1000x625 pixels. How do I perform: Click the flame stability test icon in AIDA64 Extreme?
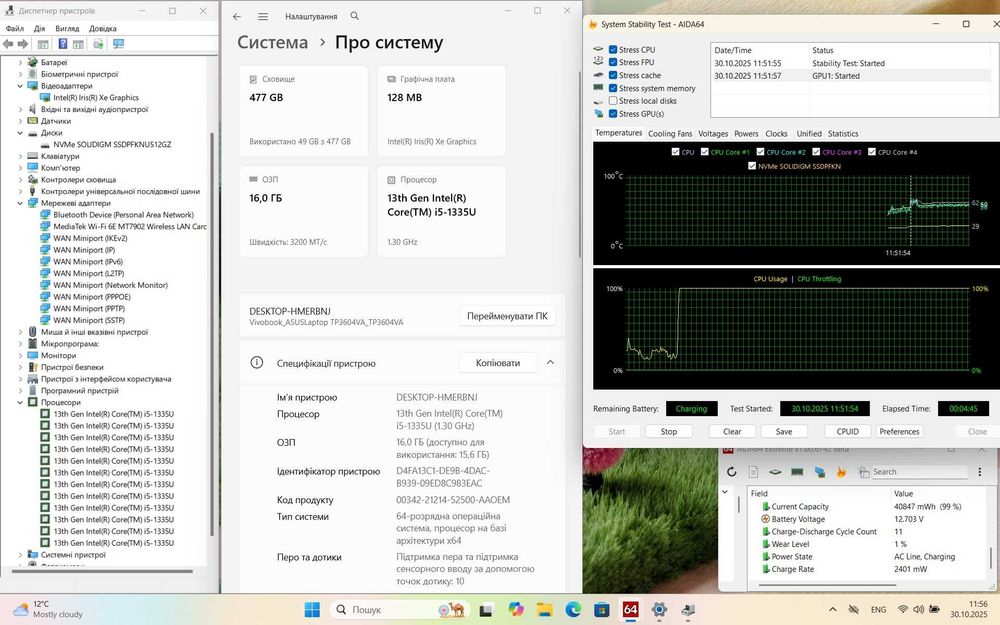click(x=841, y=472)
